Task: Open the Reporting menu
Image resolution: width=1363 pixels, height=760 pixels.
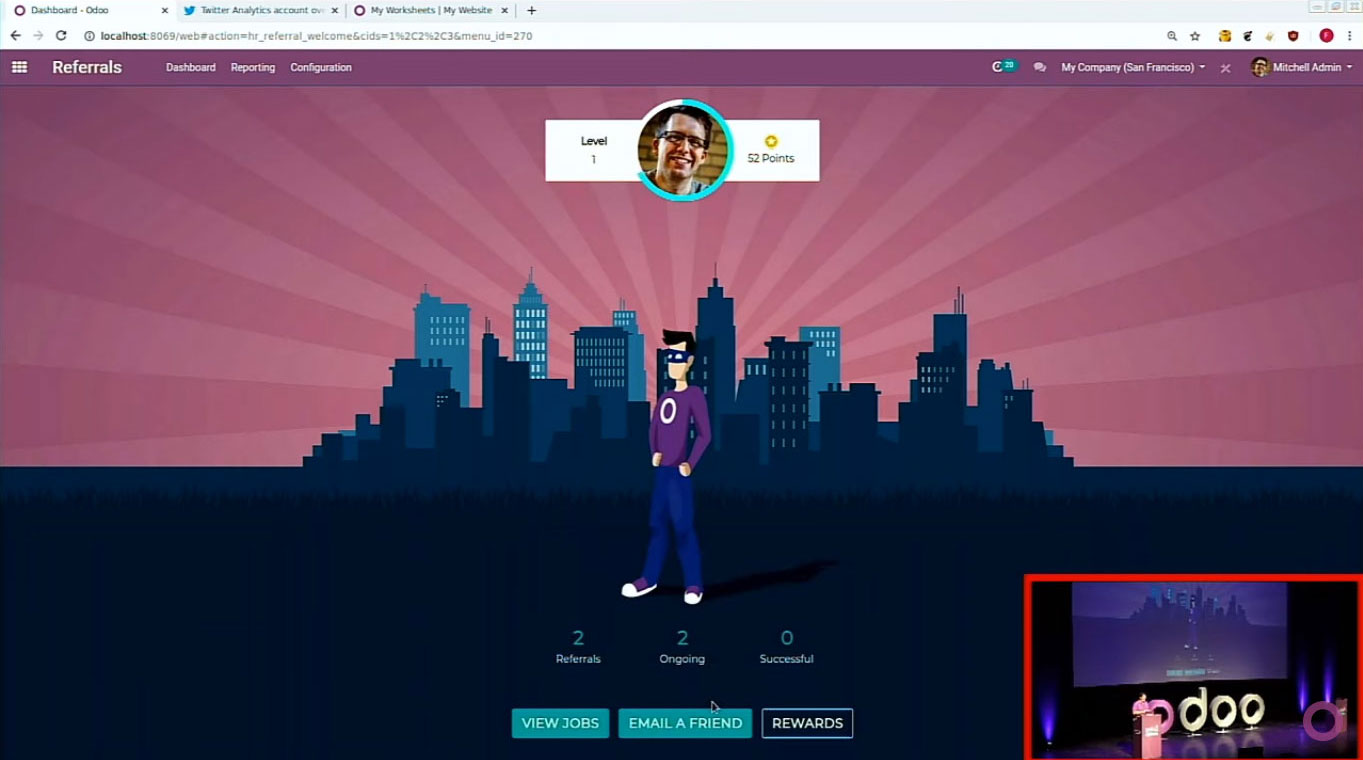Action: [253, 67]
